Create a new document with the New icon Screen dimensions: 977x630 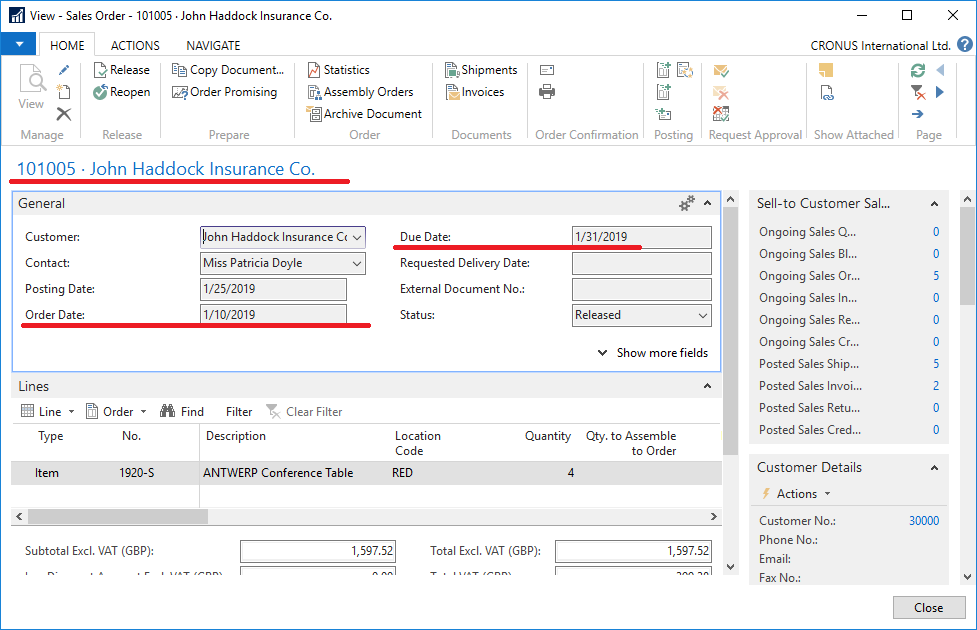(x=64, y=92)
